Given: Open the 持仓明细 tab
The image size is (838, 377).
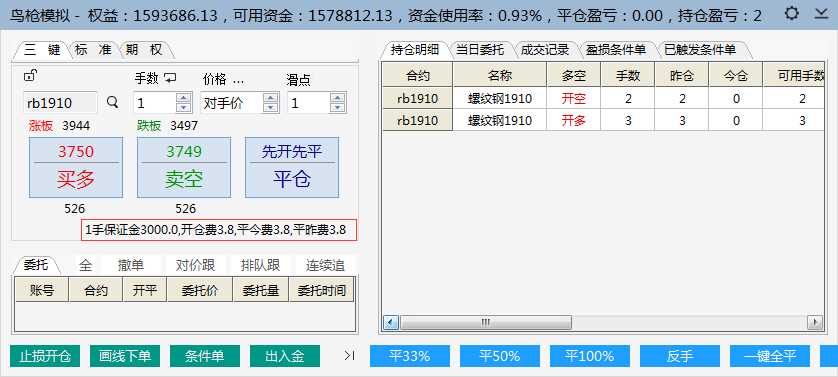Looking at the screenshot, I should (415, 50).
